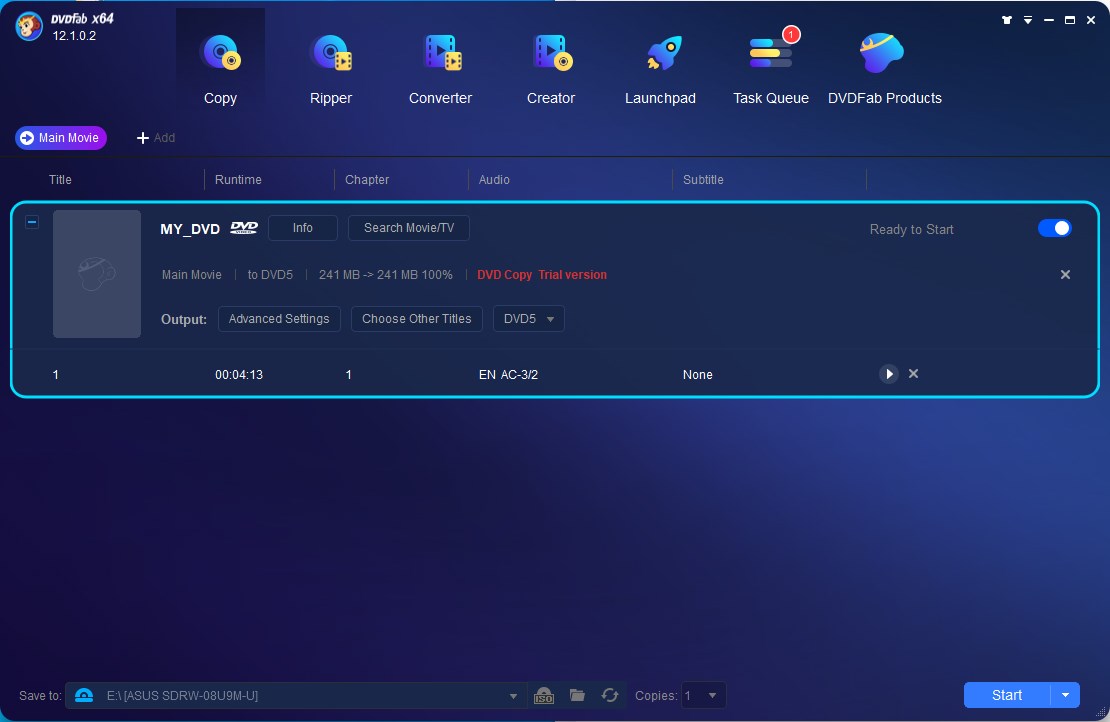This screenshot has height=722, width=1110.
Task: Open the Main Movie copy mode menu
Action: [x=61, y=138]
